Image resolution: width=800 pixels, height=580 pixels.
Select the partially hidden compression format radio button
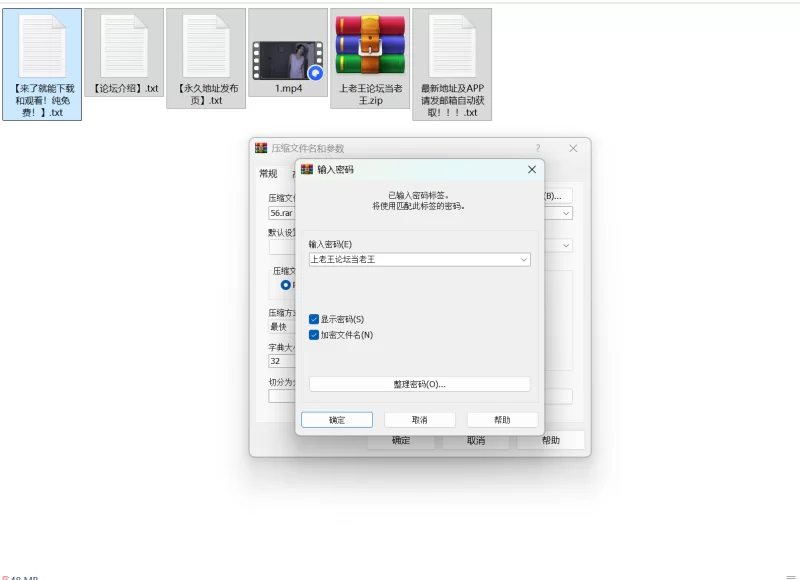tap(286, 285)
